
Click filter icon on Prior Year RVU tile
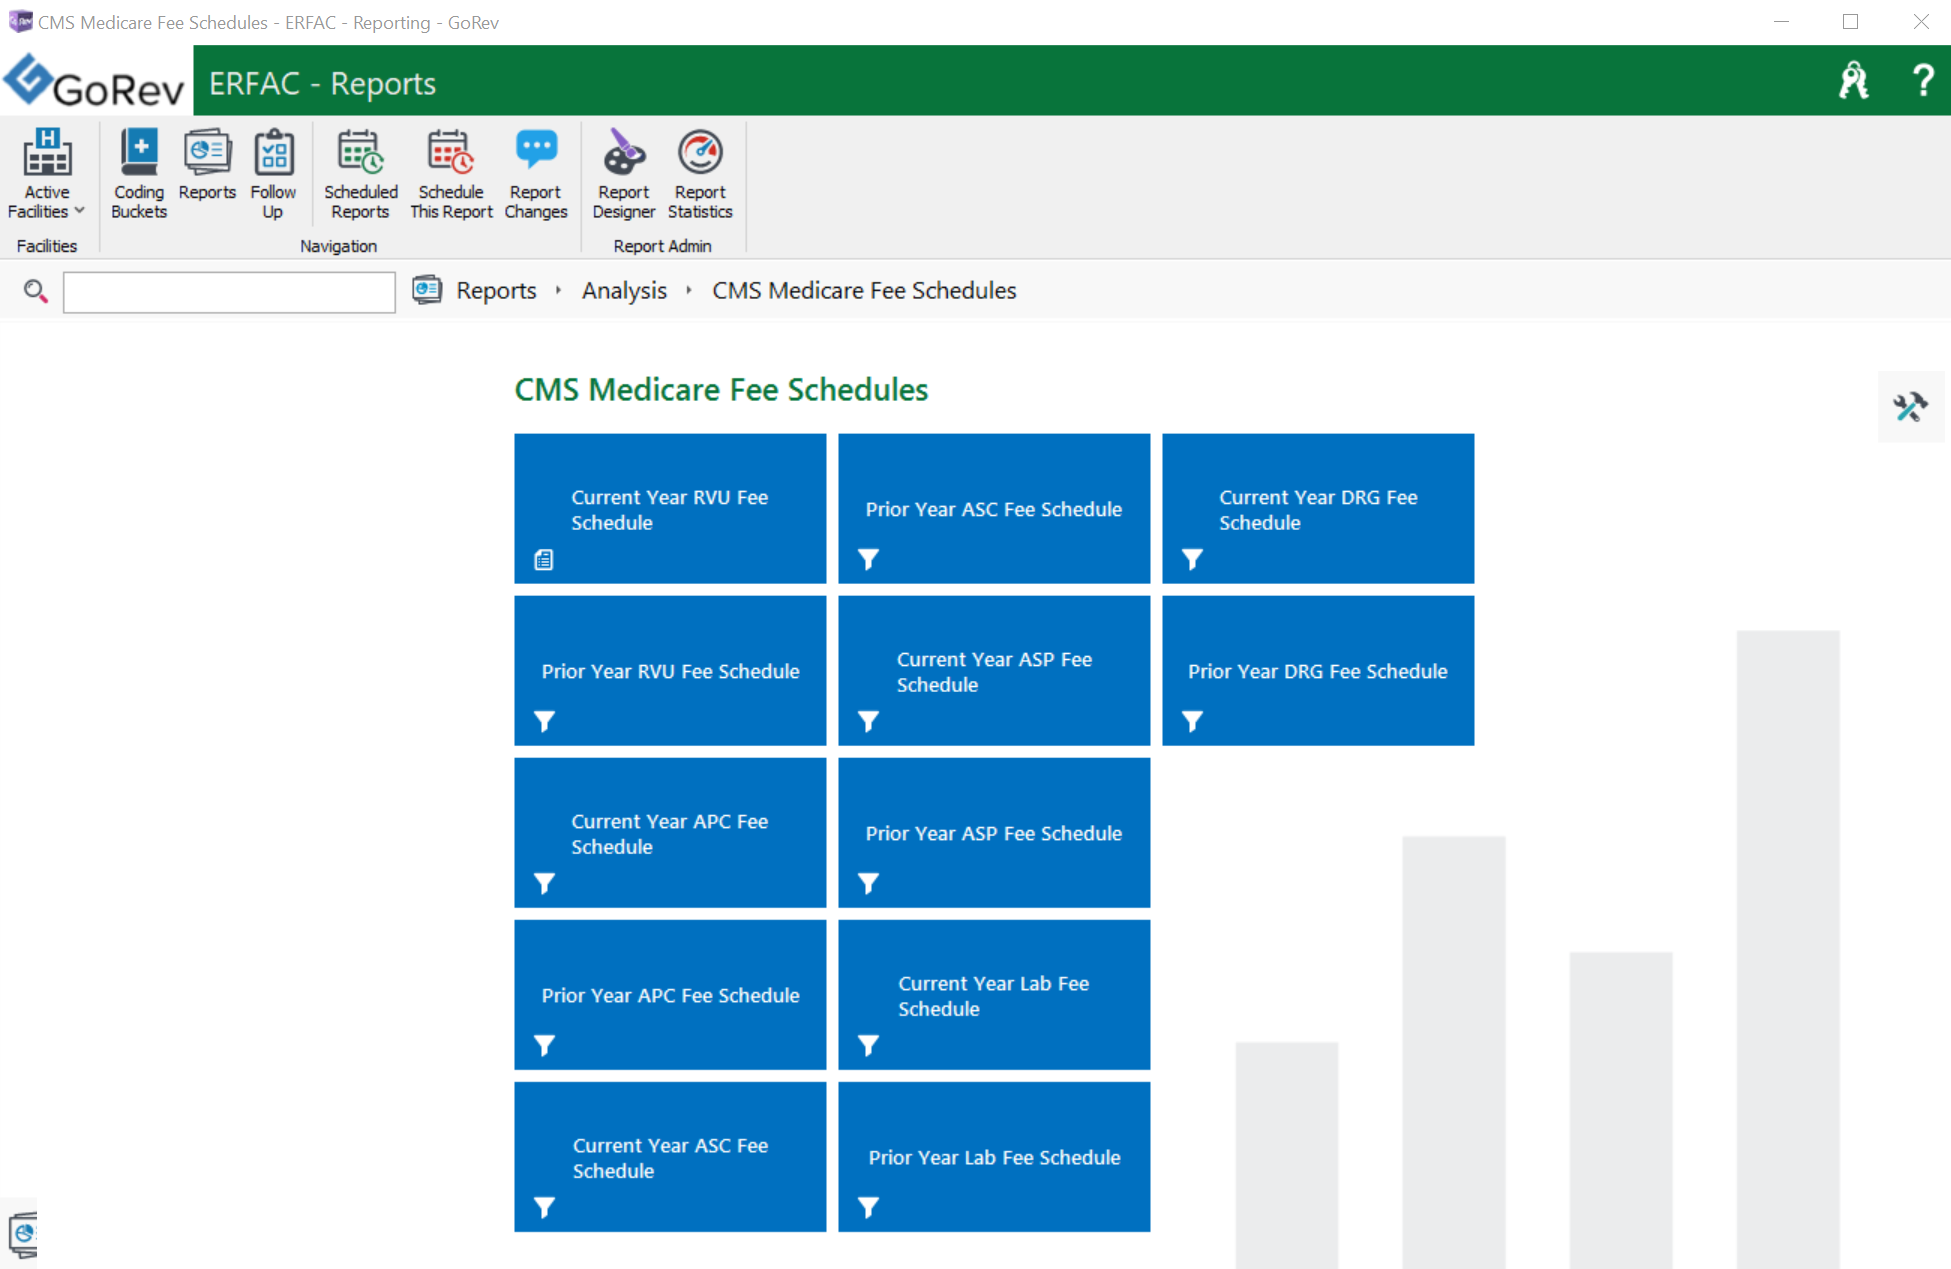(544, 721)
